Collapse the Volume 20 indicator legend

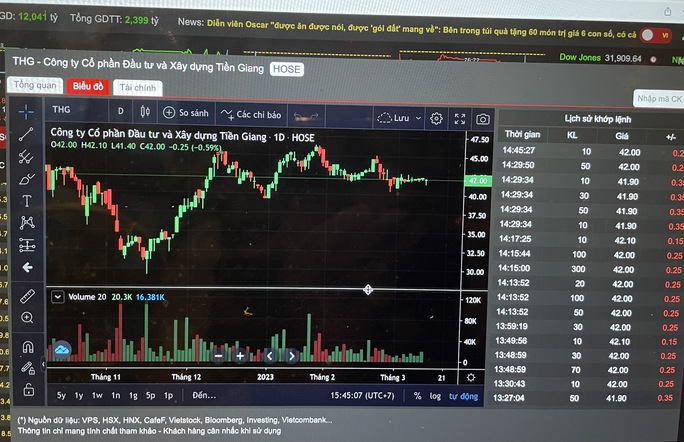click(57, 297)
